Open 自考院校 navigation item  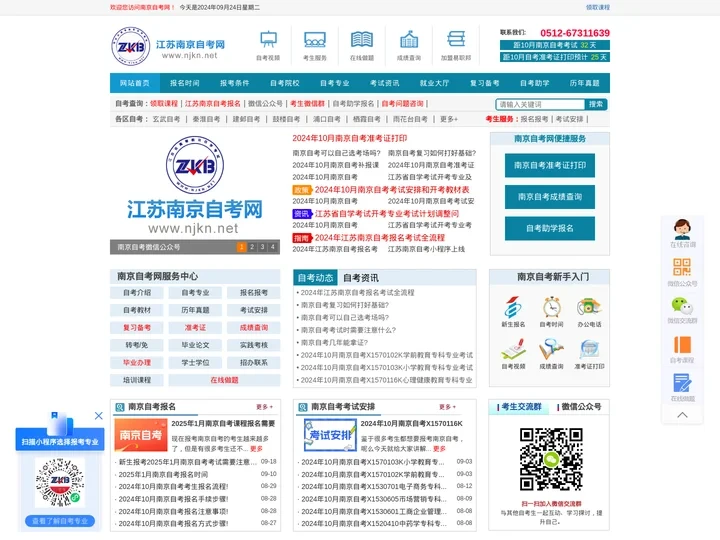tap(285, 83)
